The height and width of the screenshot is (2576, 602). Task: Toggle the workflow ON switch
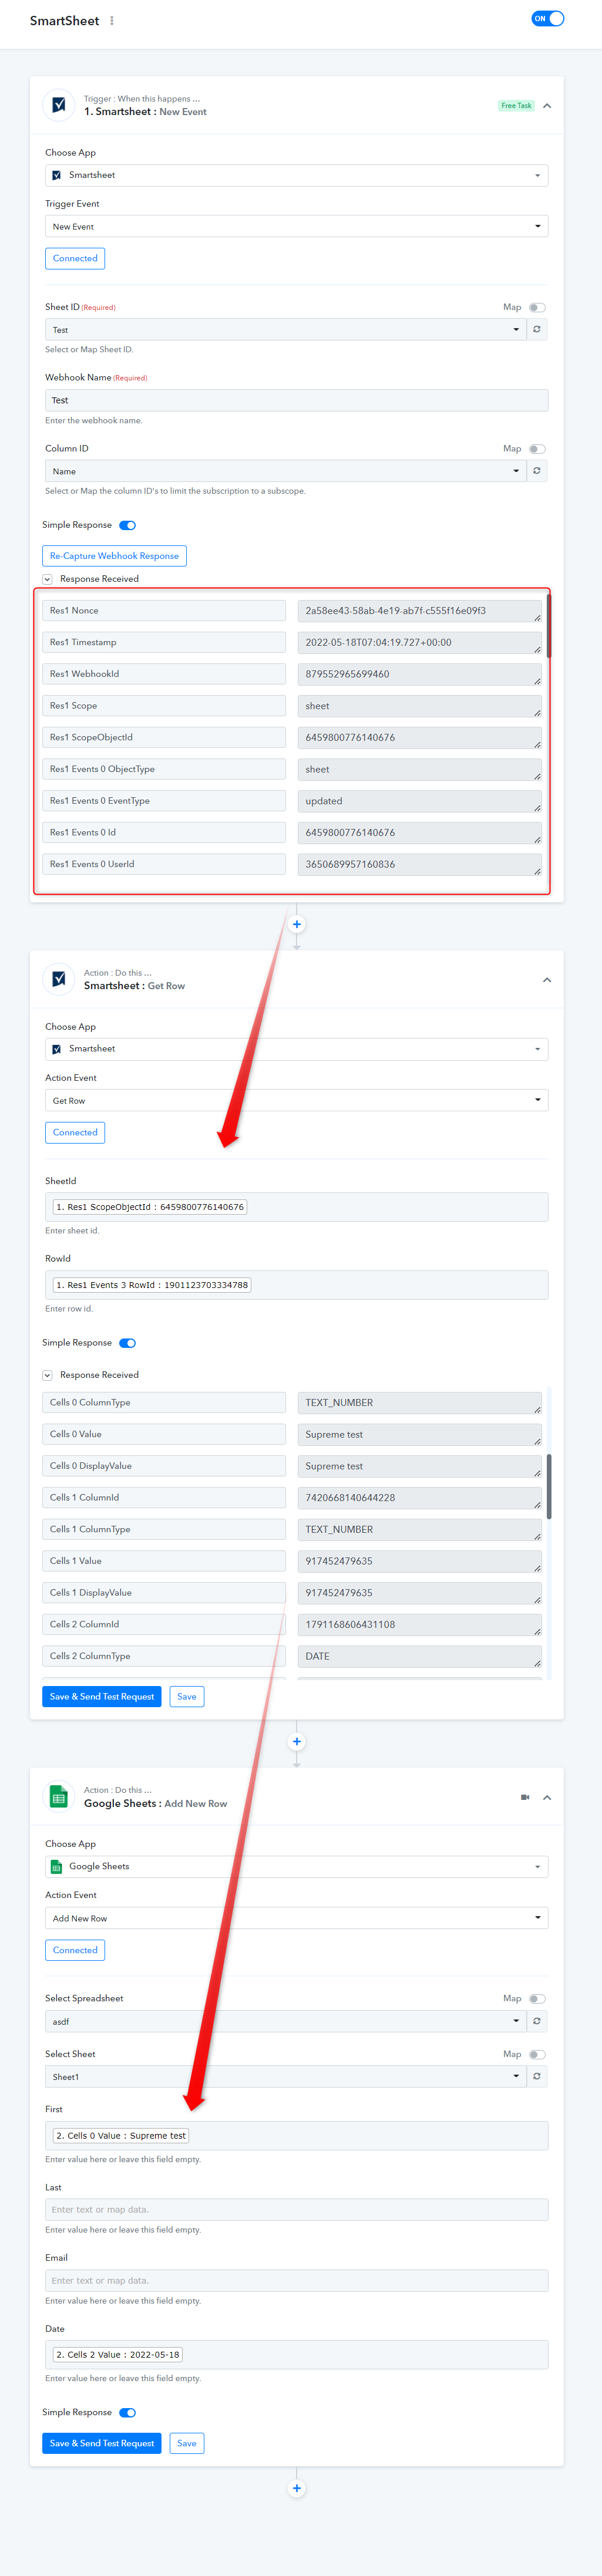tap(548, 18)
